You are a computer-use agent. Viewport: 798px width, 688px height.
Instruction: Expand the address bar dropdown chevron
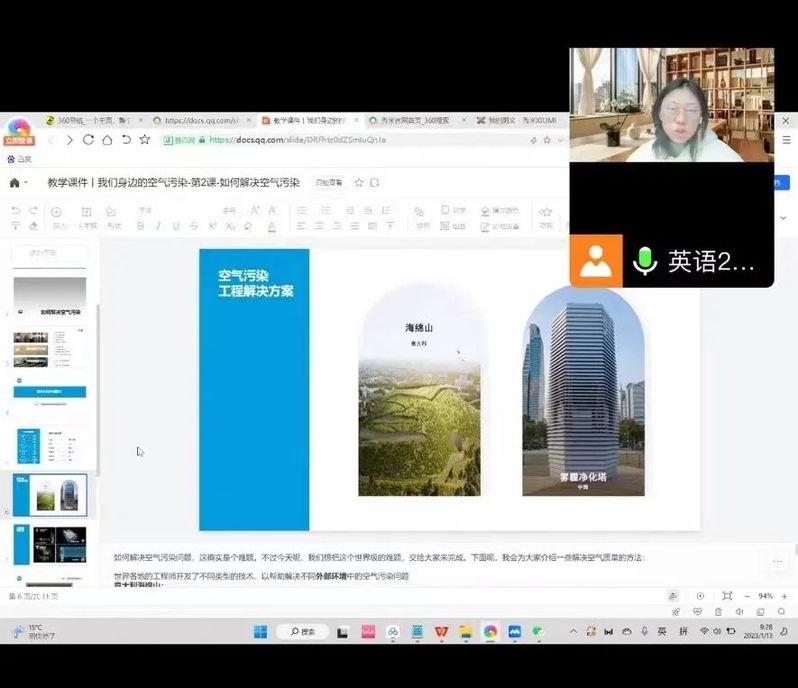point(561,140)
